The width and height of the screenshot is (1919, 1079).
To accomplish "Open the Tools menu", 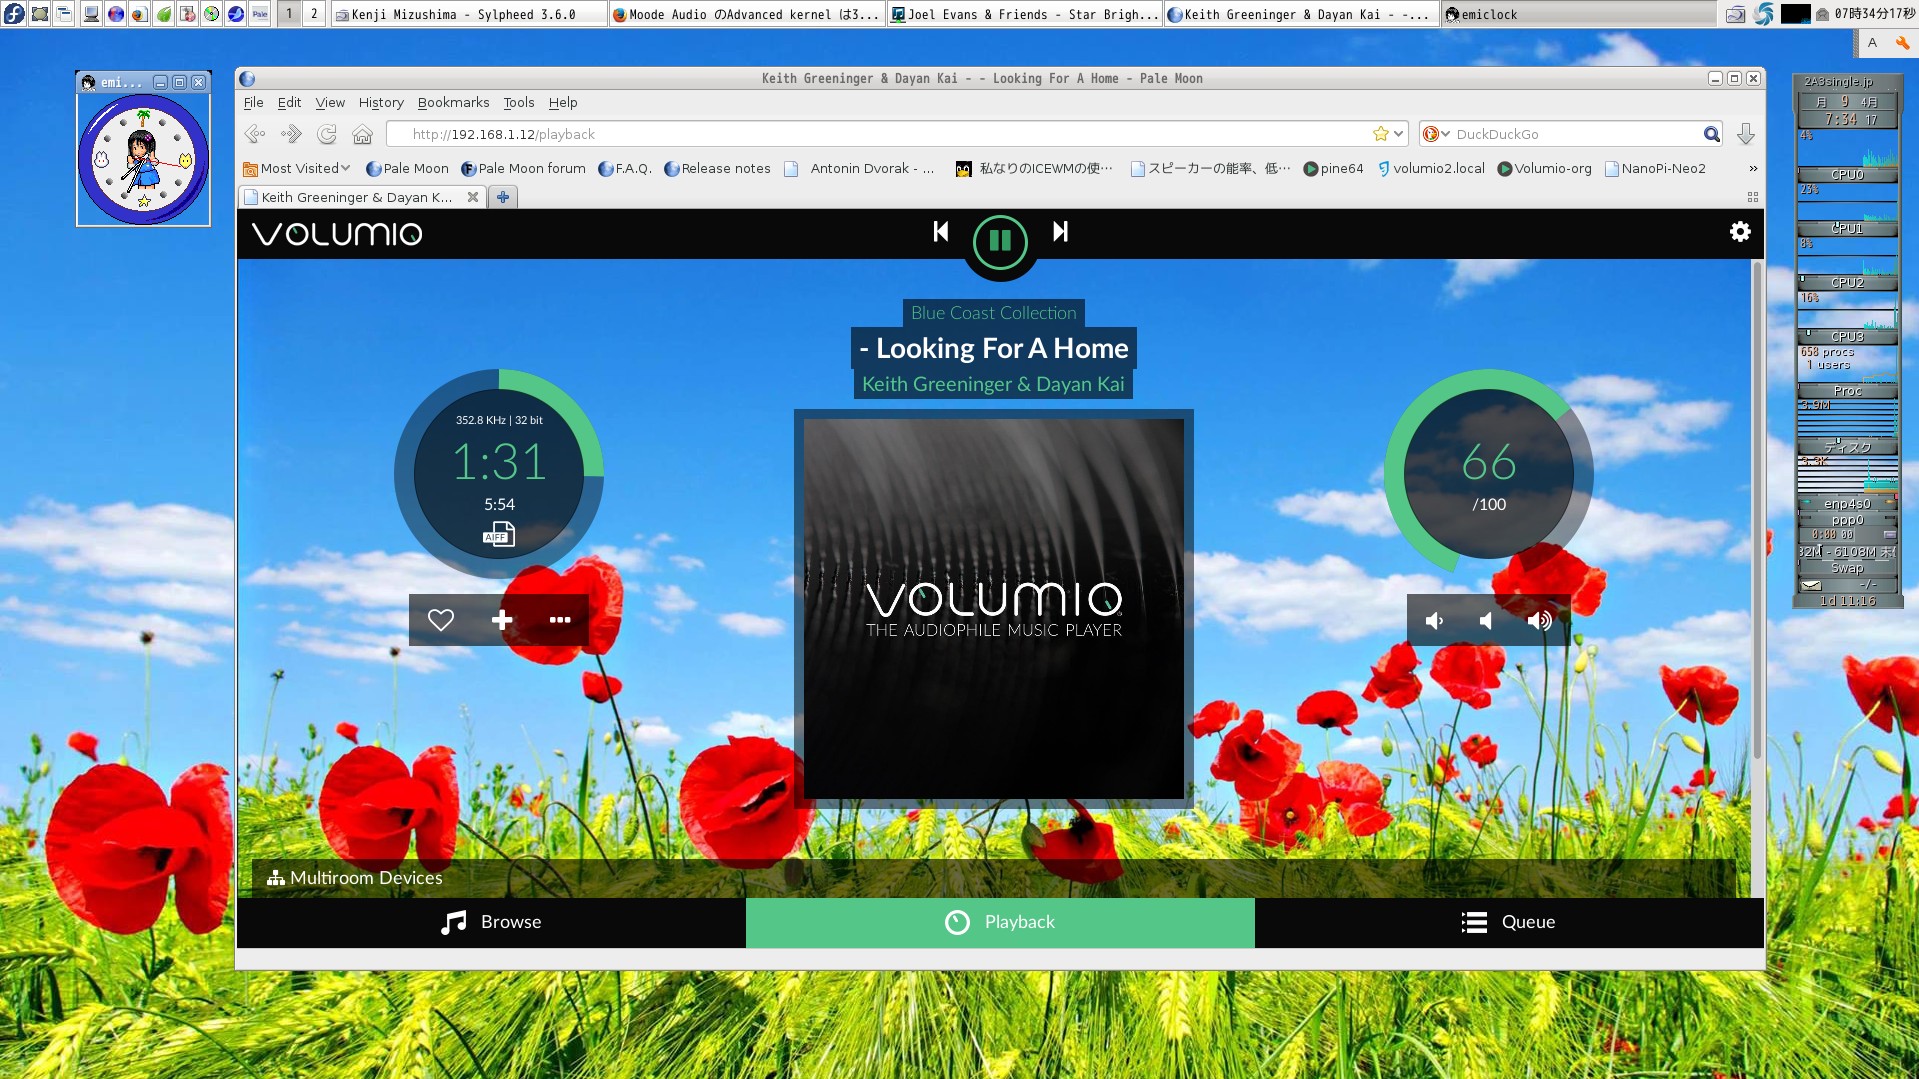I will (518, 102).
